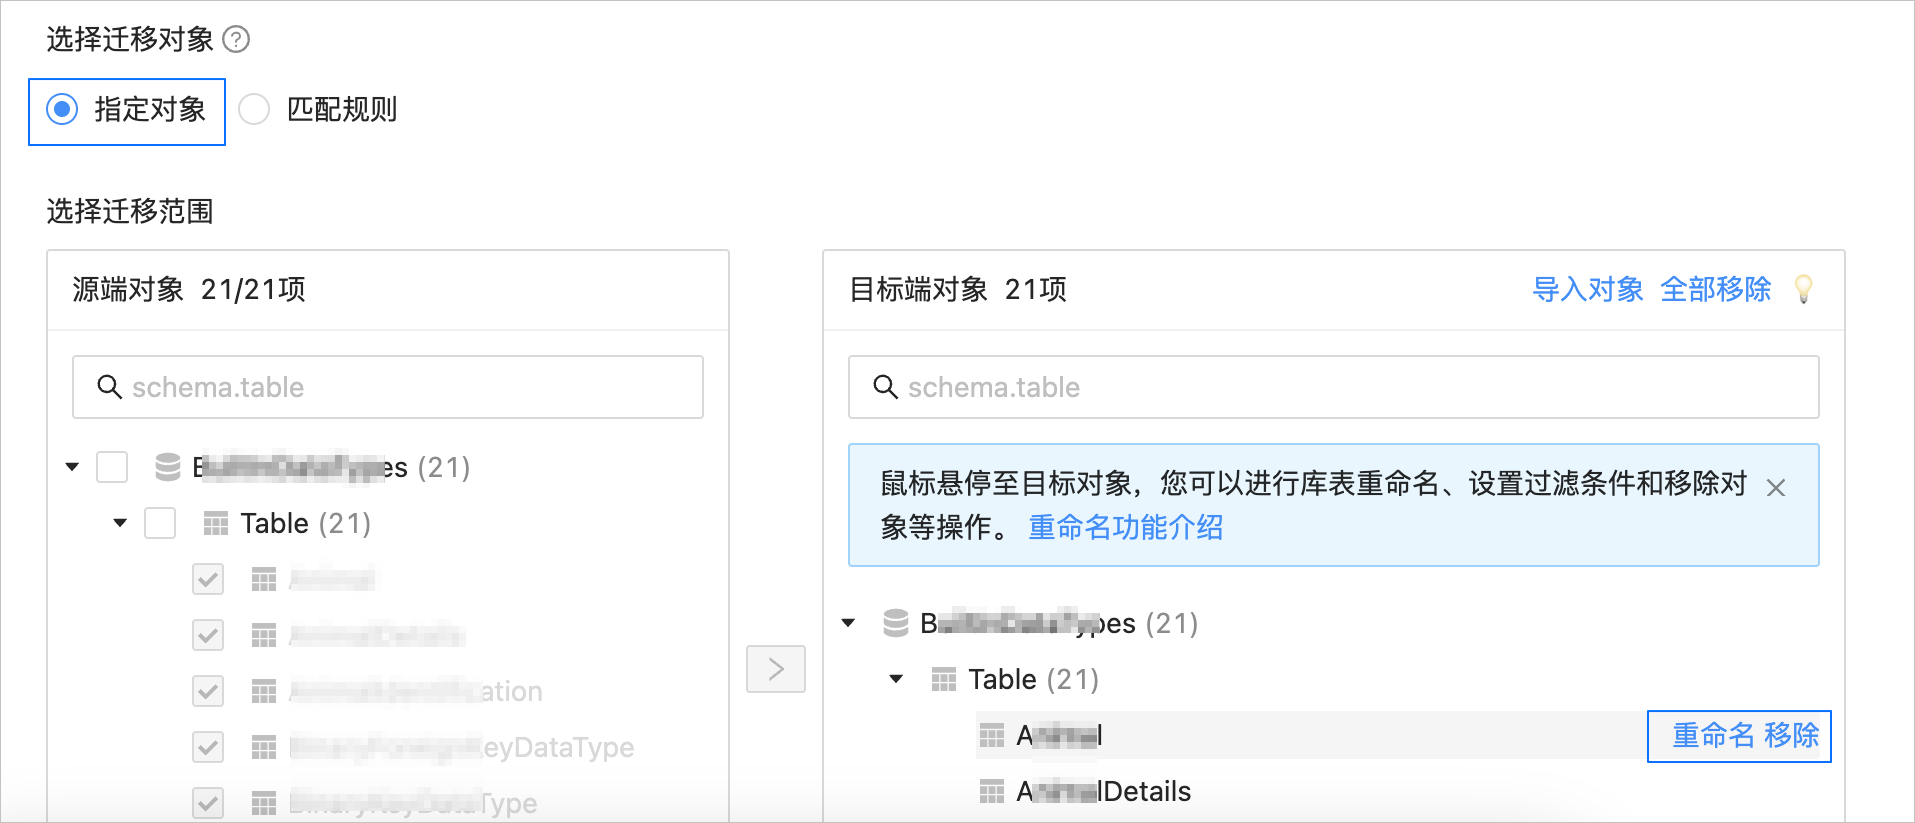Viewport: 1915px width, 823px height.
Task: Click the target database icon
Action: point(896,623)
